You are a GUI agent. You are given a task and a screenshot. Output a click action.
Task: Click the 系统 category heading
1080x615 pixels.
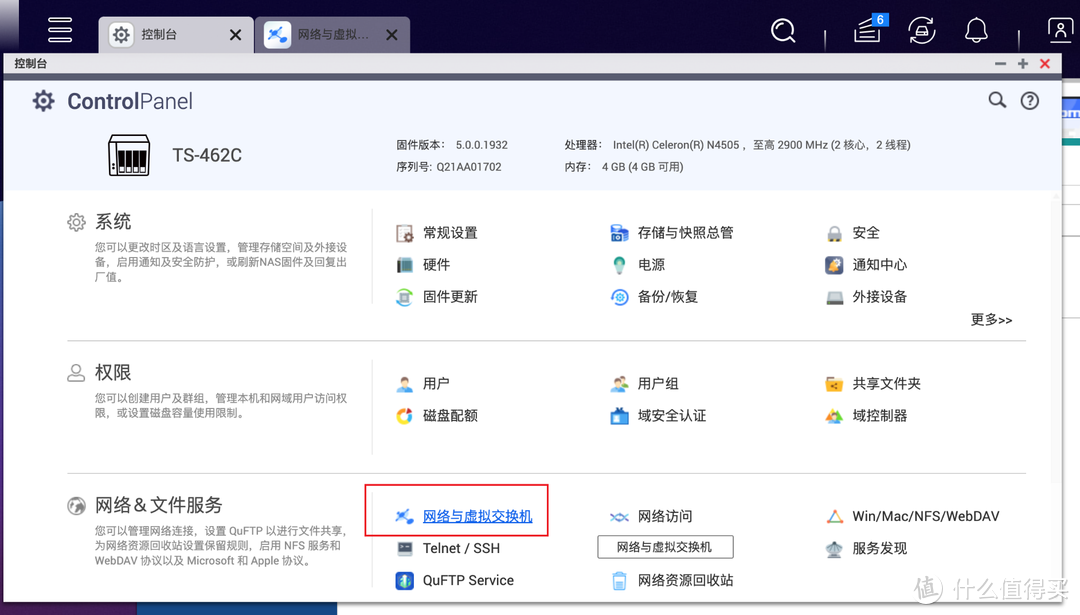113,222
